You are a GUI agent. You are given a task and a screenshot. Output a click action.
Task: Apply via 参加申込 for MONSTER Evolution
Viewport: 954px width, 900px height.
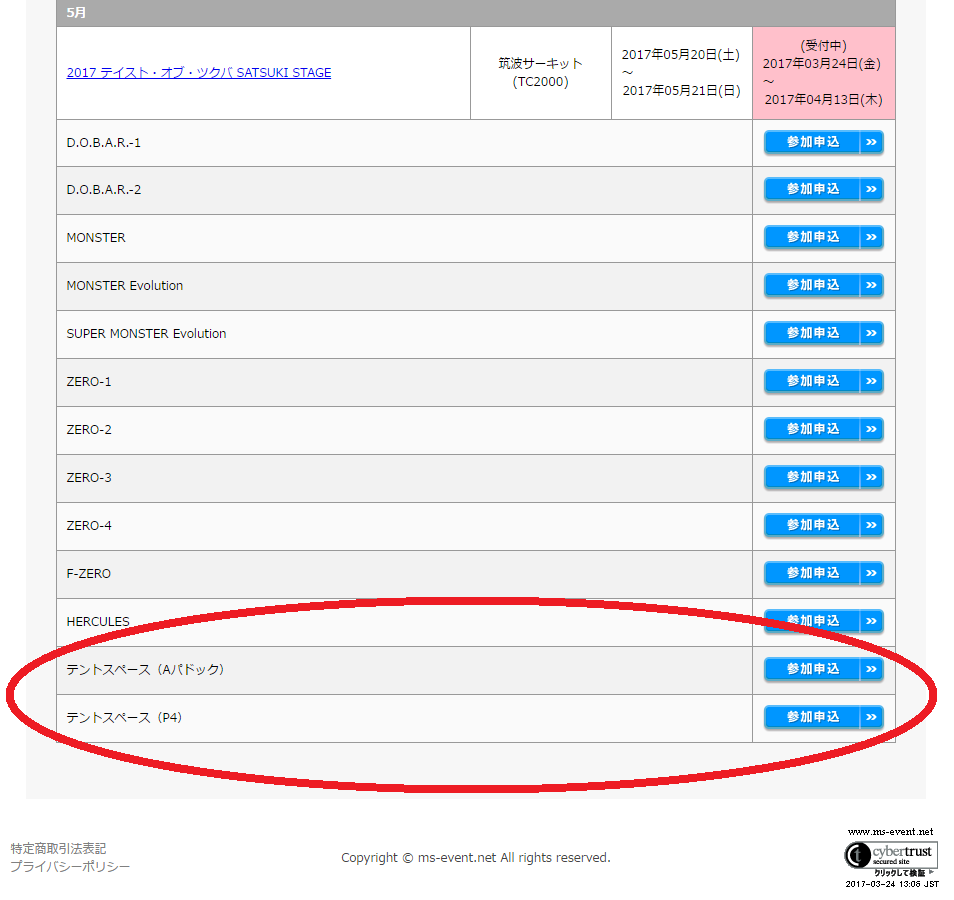823,285
